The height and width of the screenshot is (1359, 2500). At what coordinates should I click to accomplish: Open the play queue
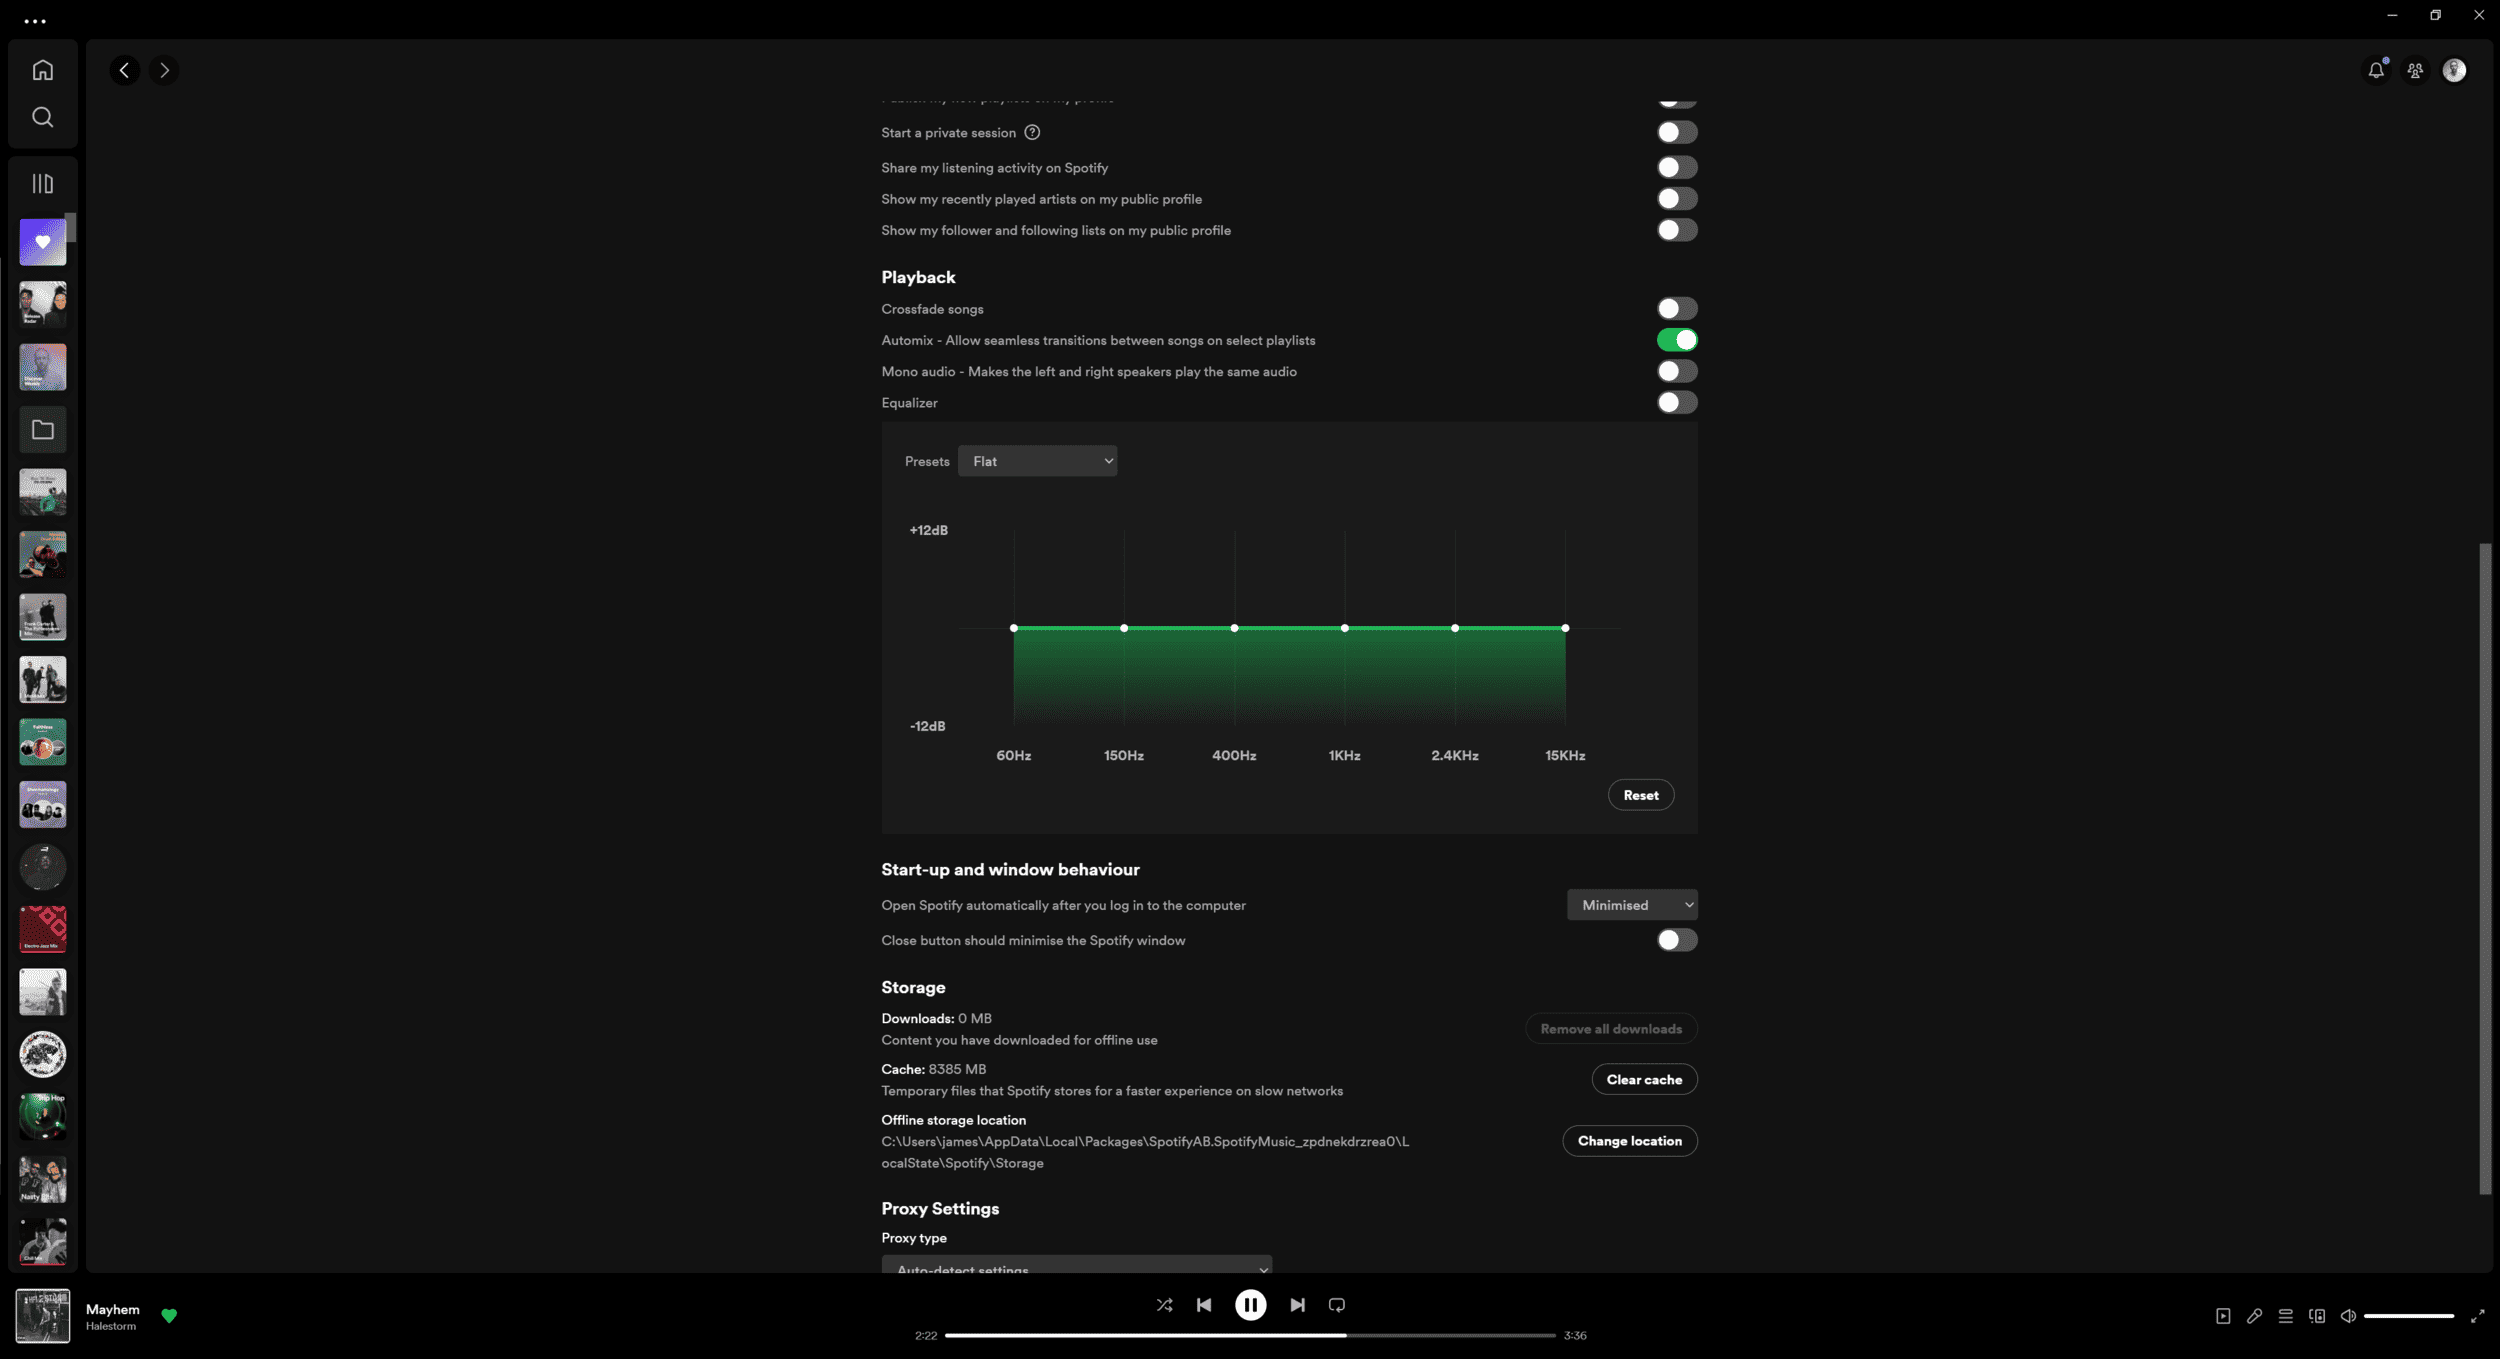[x=2285, y=1316]
